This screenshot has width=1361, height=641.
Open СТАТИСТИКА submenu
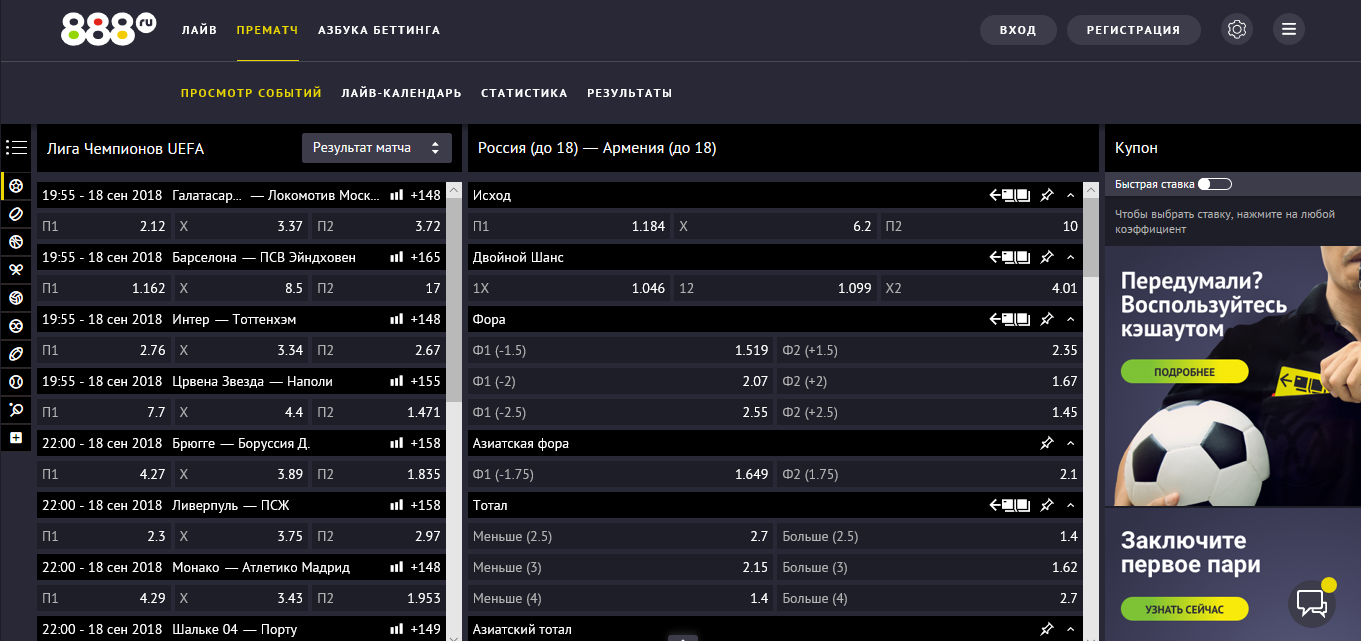(x=524, y=93)
